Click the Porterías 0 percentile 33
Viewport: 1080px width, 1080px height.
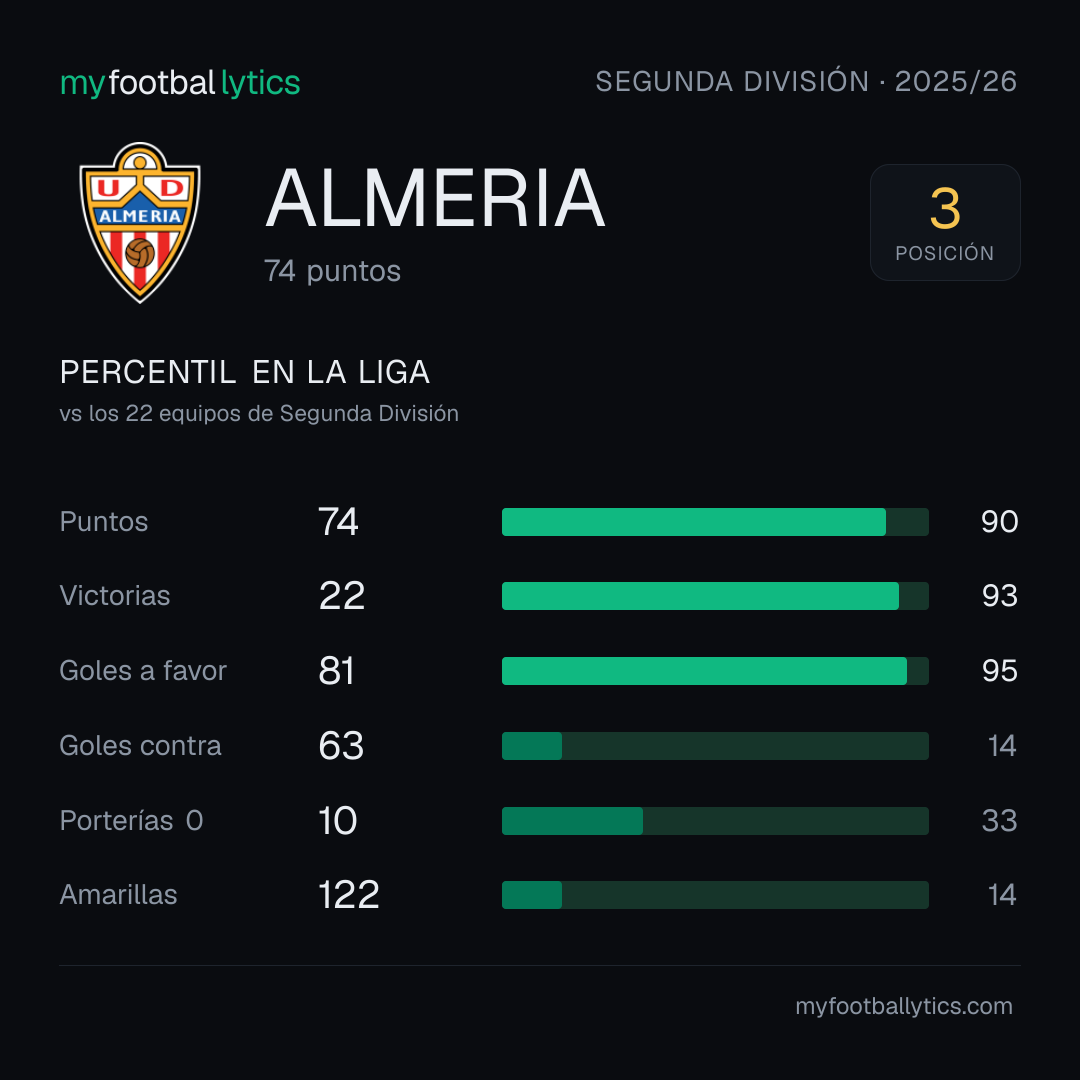pos(999,821)
